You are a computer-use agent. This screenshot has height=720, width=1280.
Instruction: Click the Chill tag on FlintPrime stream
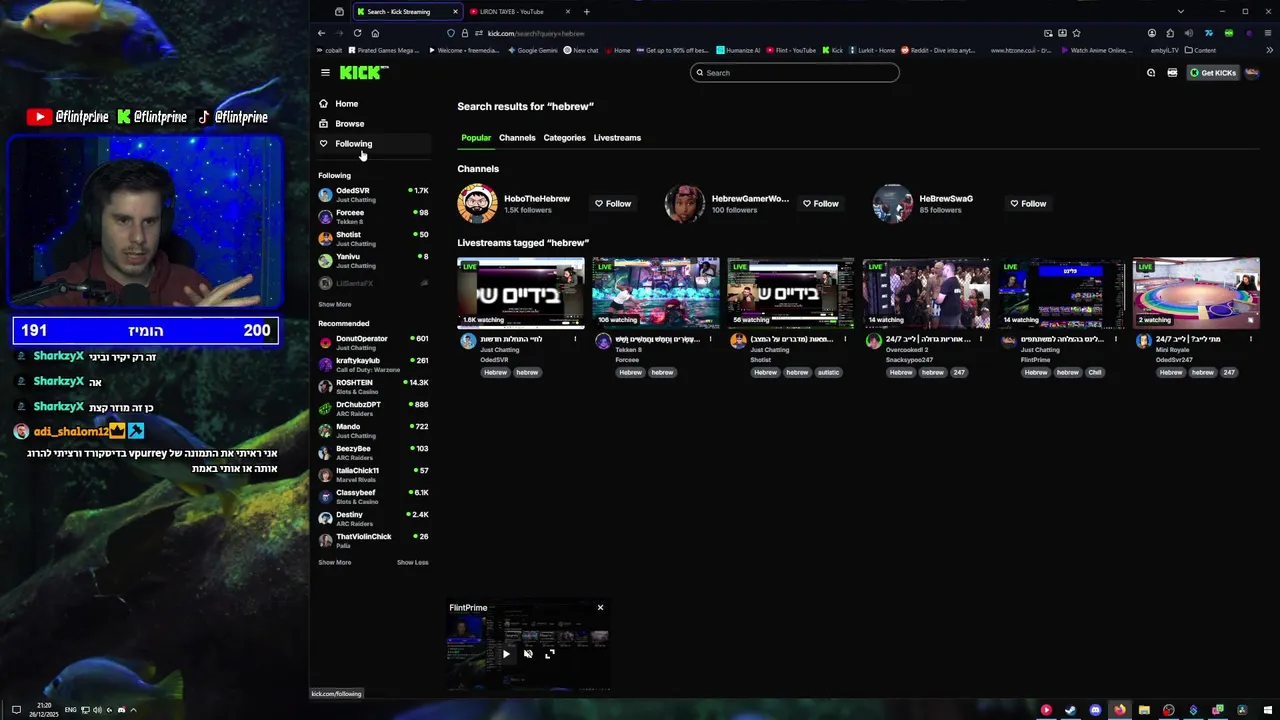click(x=1095, y=372)
